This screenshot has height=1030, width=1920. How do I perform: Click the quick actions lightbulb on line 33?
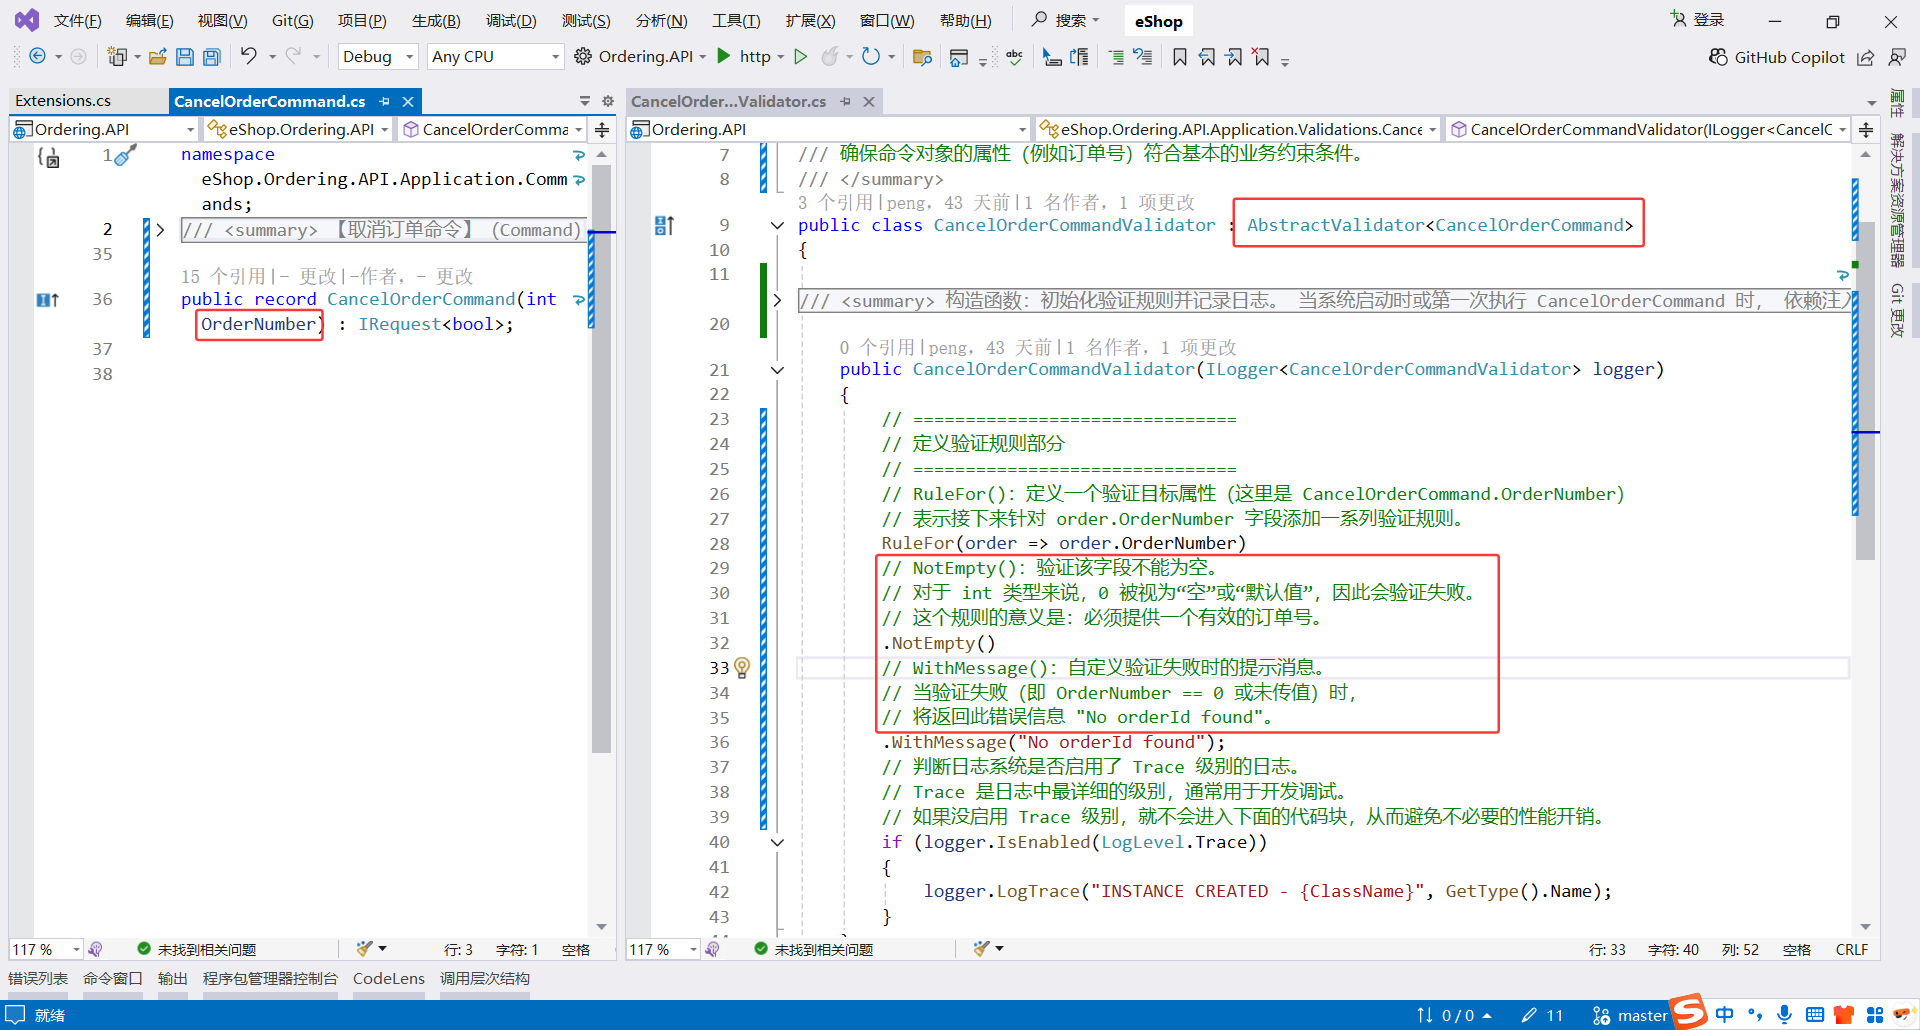pyautogui.click(x=741, y=667)
